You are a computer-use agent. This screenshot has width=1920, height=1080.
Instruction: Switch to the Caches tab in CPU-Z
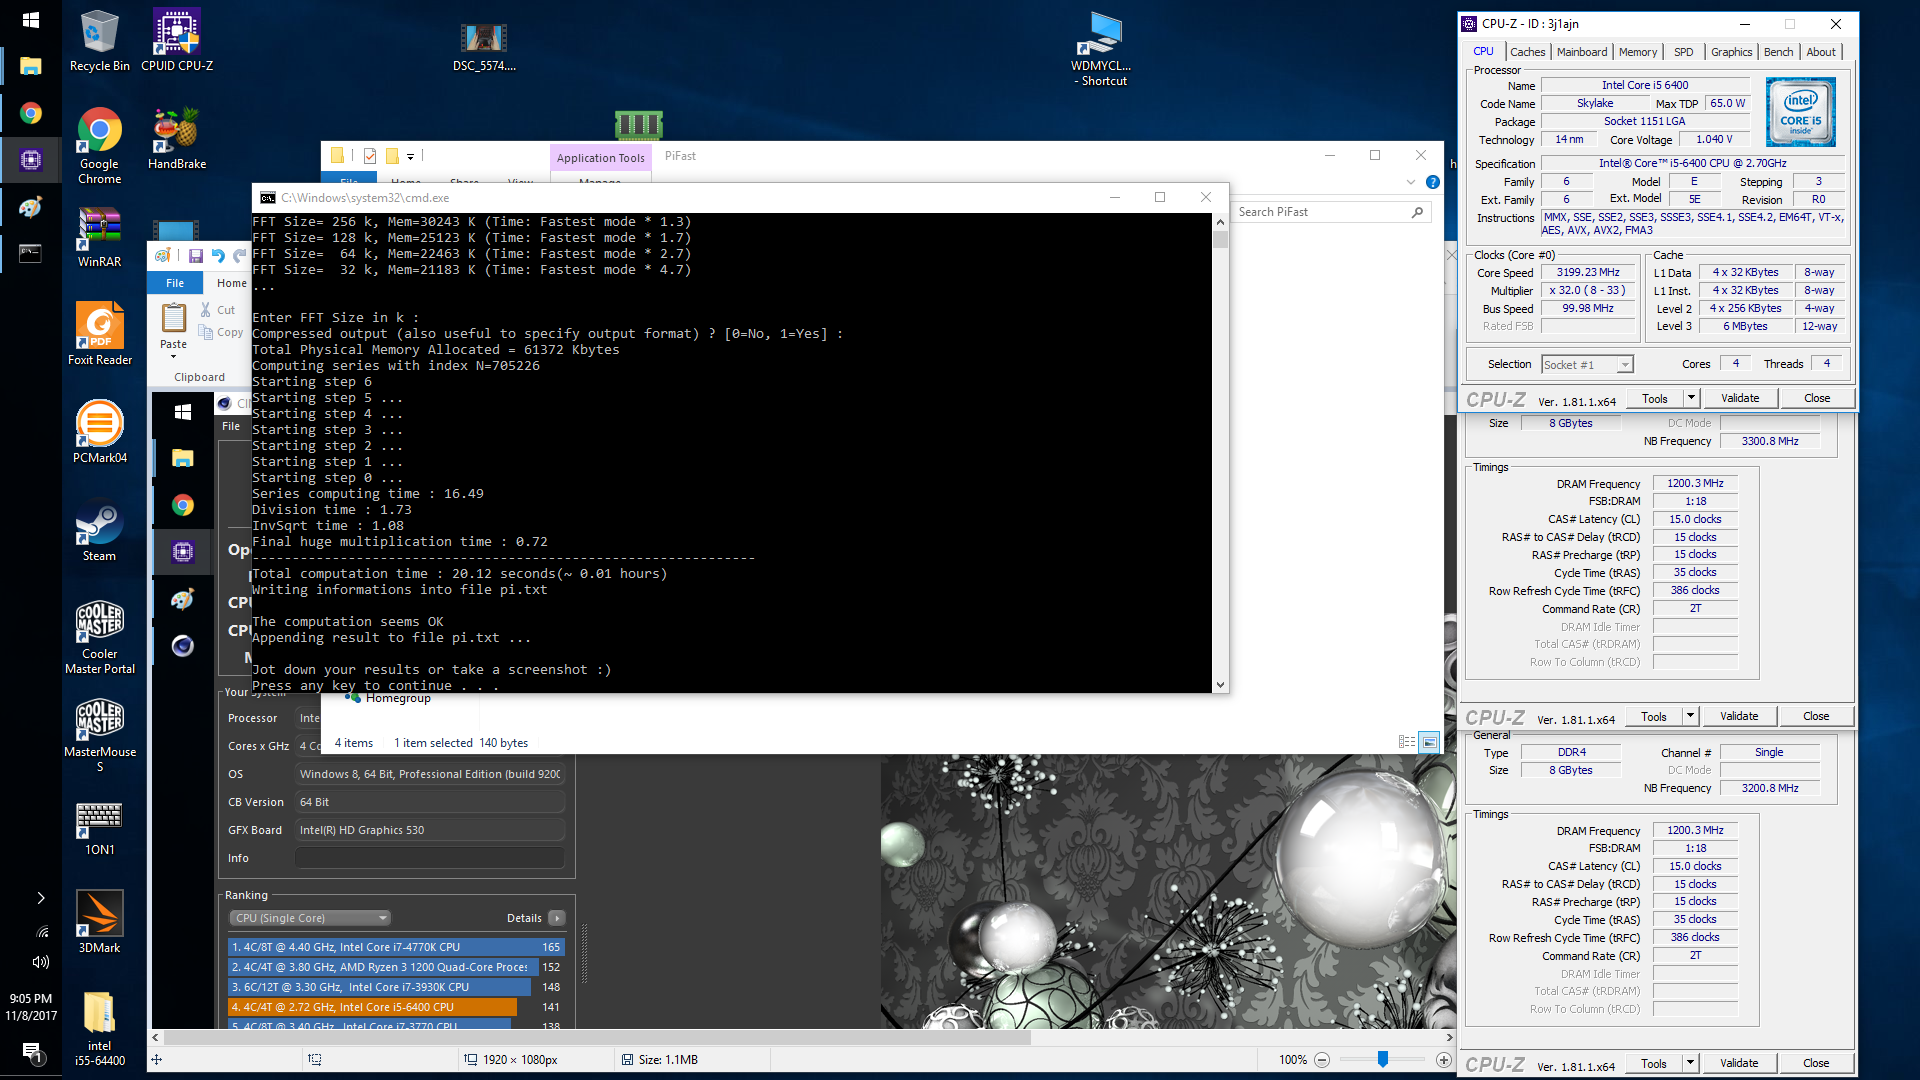1527,52
